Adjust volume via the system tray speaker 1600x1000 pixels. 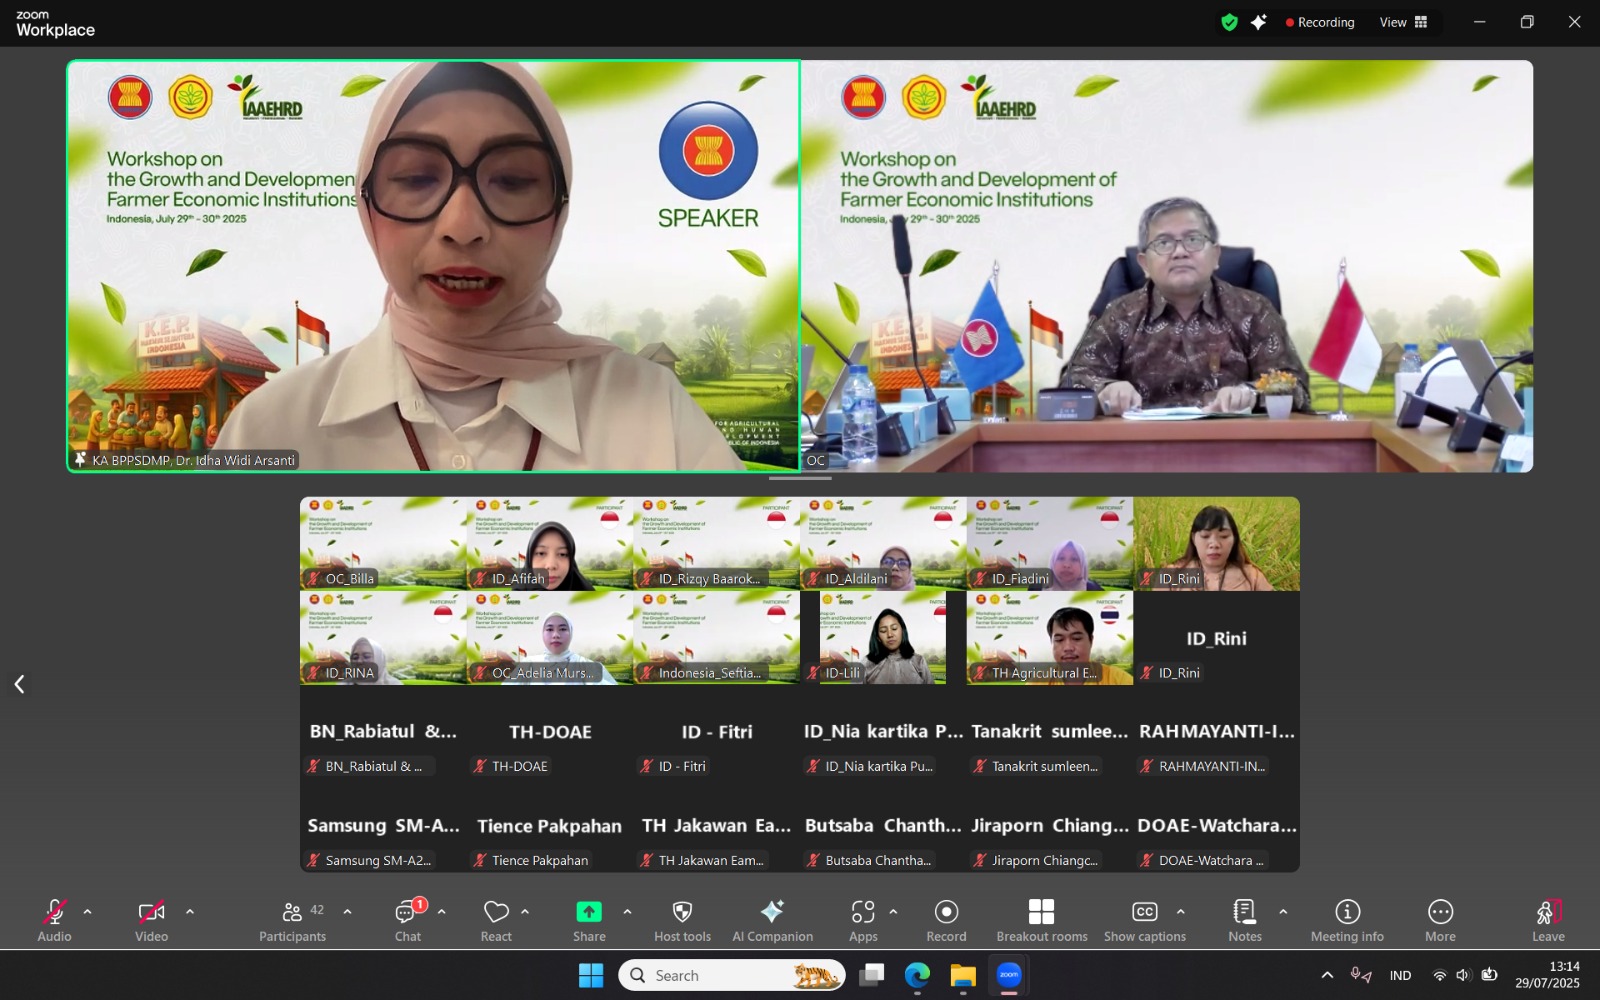[1463, 975]
